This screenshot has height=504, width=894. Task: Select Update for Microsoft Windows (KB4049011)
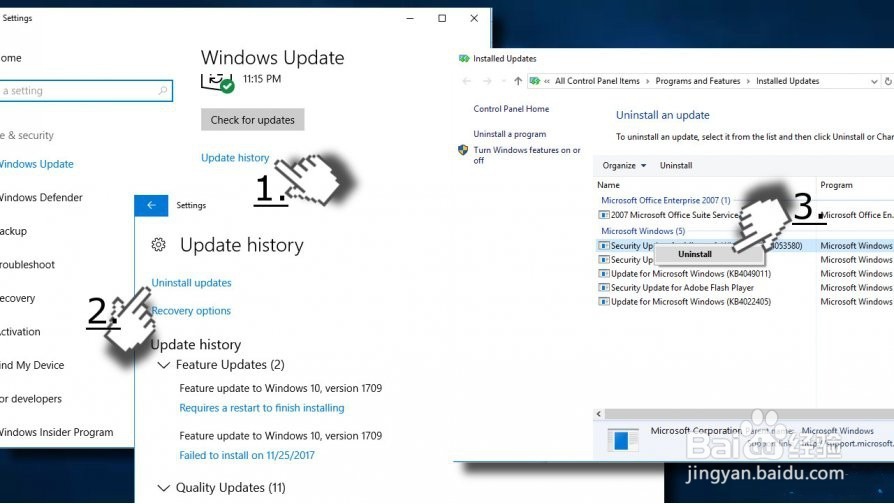[x=691, y=274]
